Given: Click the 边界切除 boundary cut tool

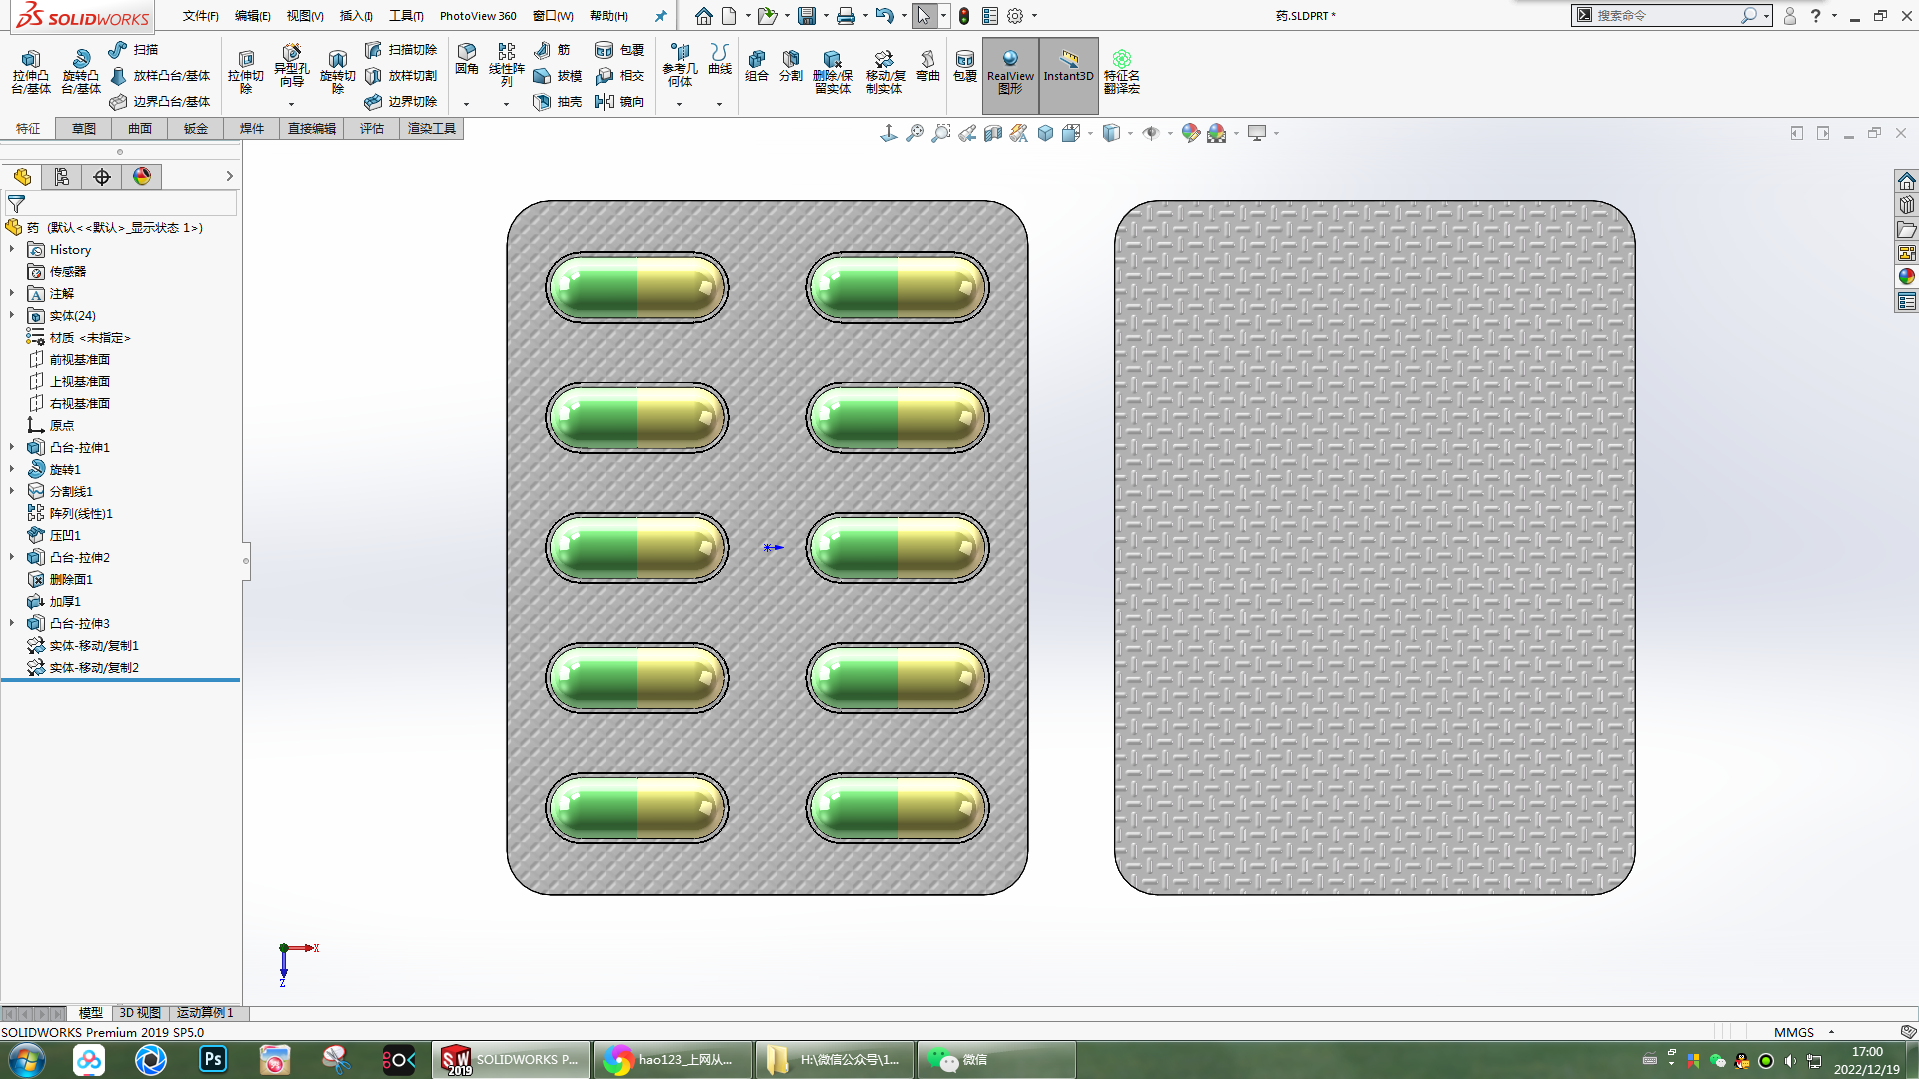Looking at the screenshot, I should 401,101.
